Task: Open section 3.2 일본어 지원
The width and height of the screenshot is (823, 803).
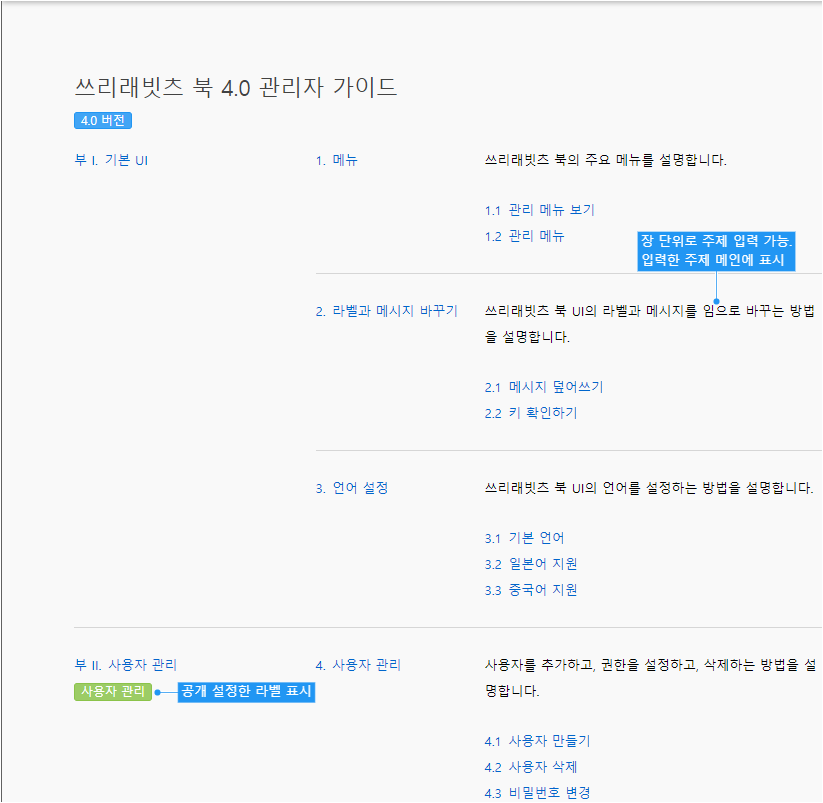Action: (x=531, y=564)
